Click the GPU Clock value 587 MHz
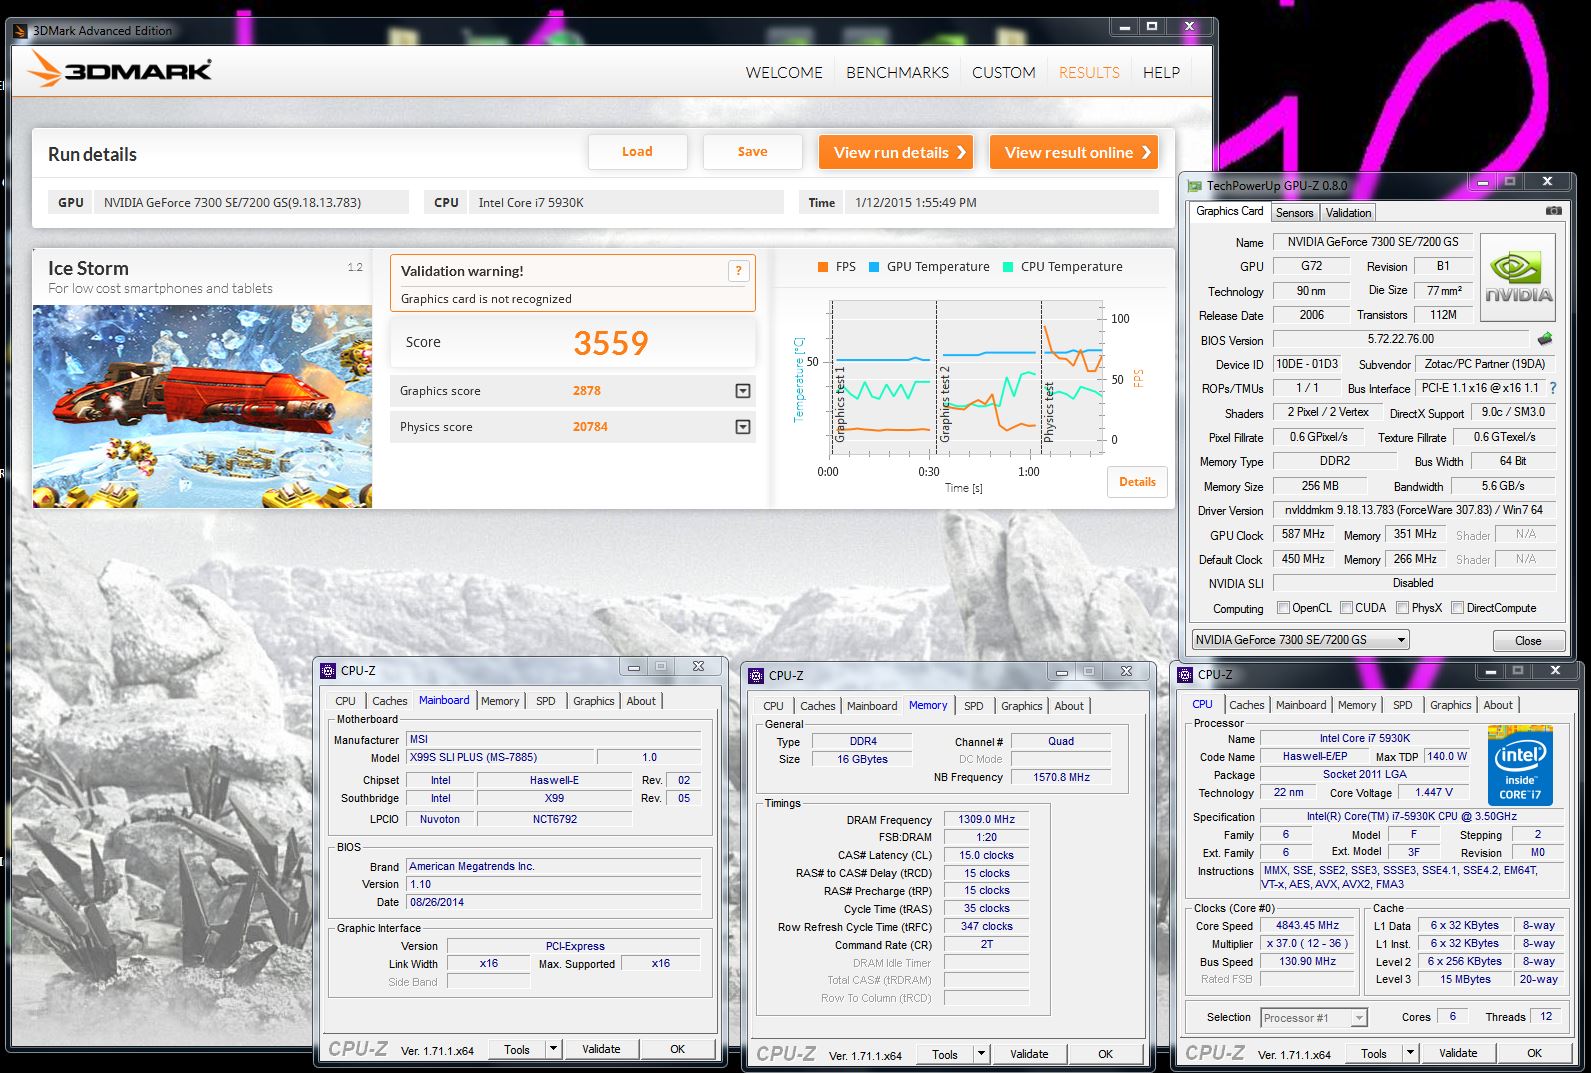Image resolution: width=1591 pixels, height=1073 pixels. [1303, 535]
